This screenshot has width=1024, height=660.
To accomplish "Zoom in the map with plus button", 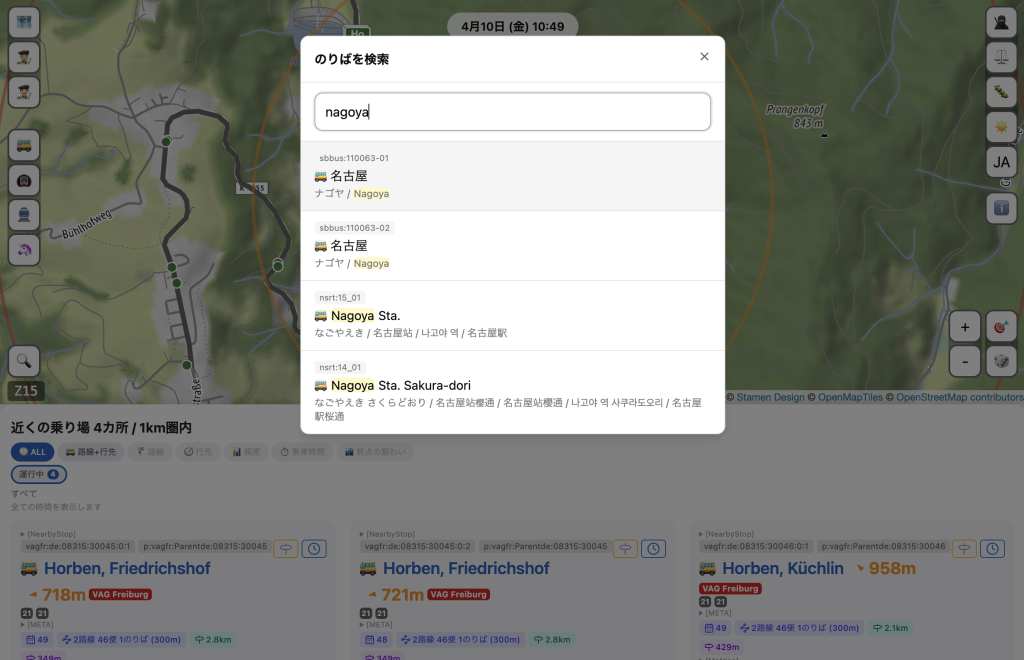I will (964, 326).
